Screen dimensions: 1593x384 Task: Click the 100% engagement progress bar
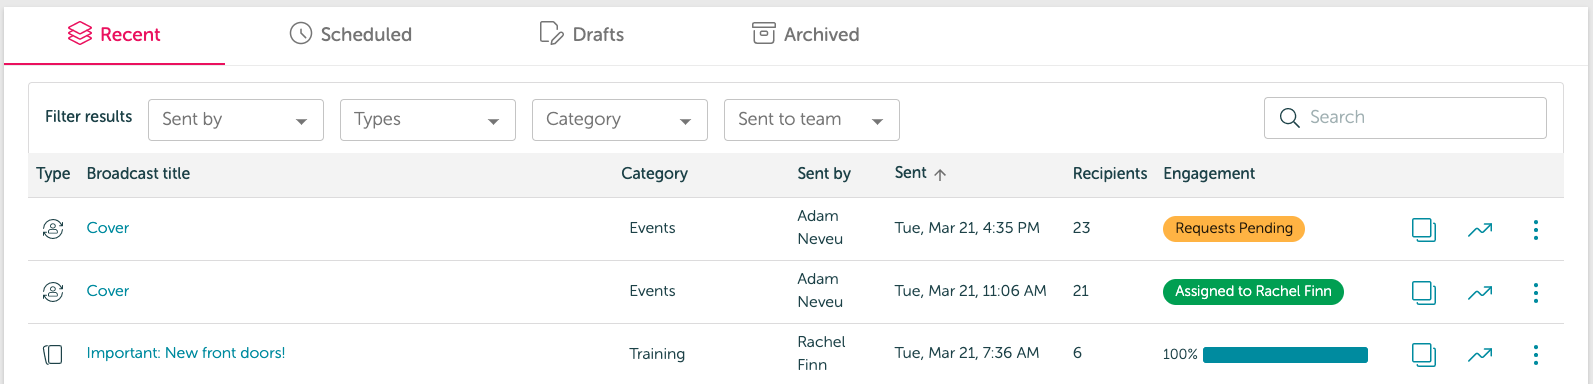(1285, 354)
